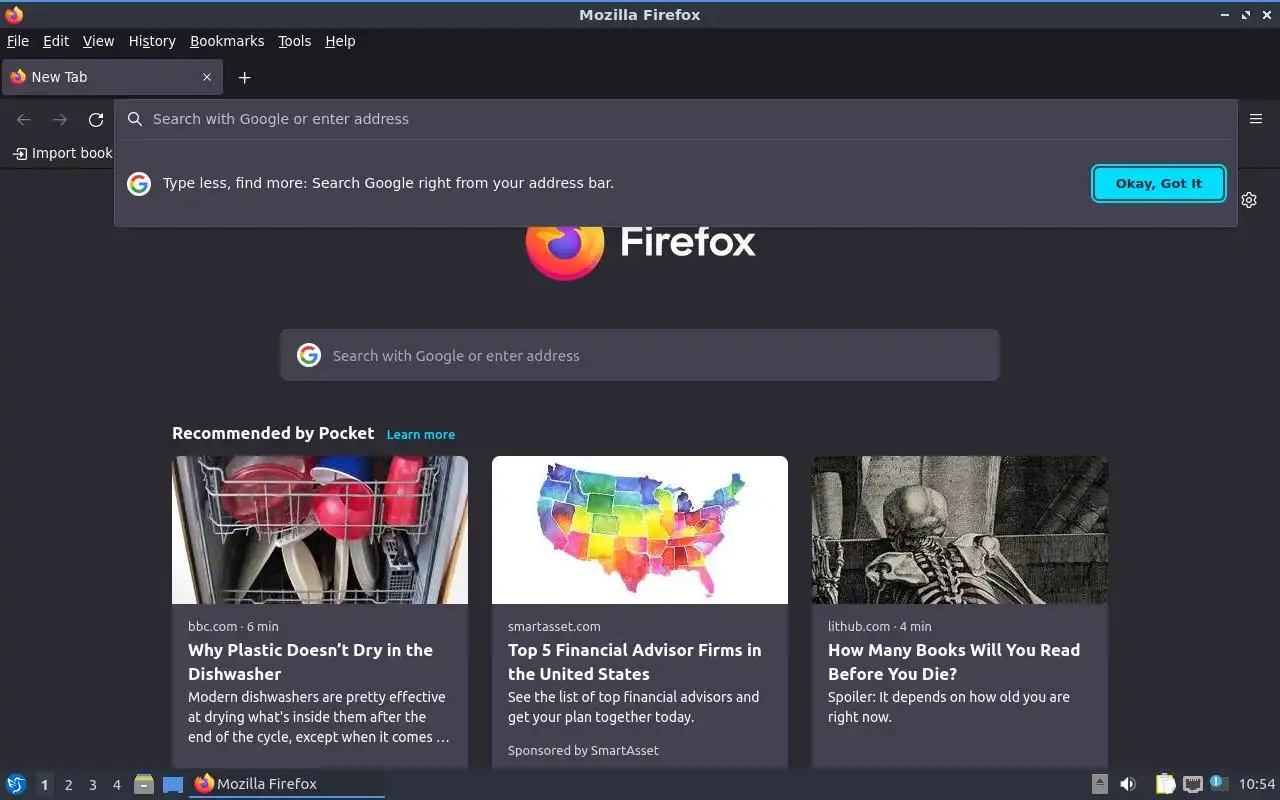
Task: Click 'Recommended by Pocket' heading
Action: click(273, 433)
